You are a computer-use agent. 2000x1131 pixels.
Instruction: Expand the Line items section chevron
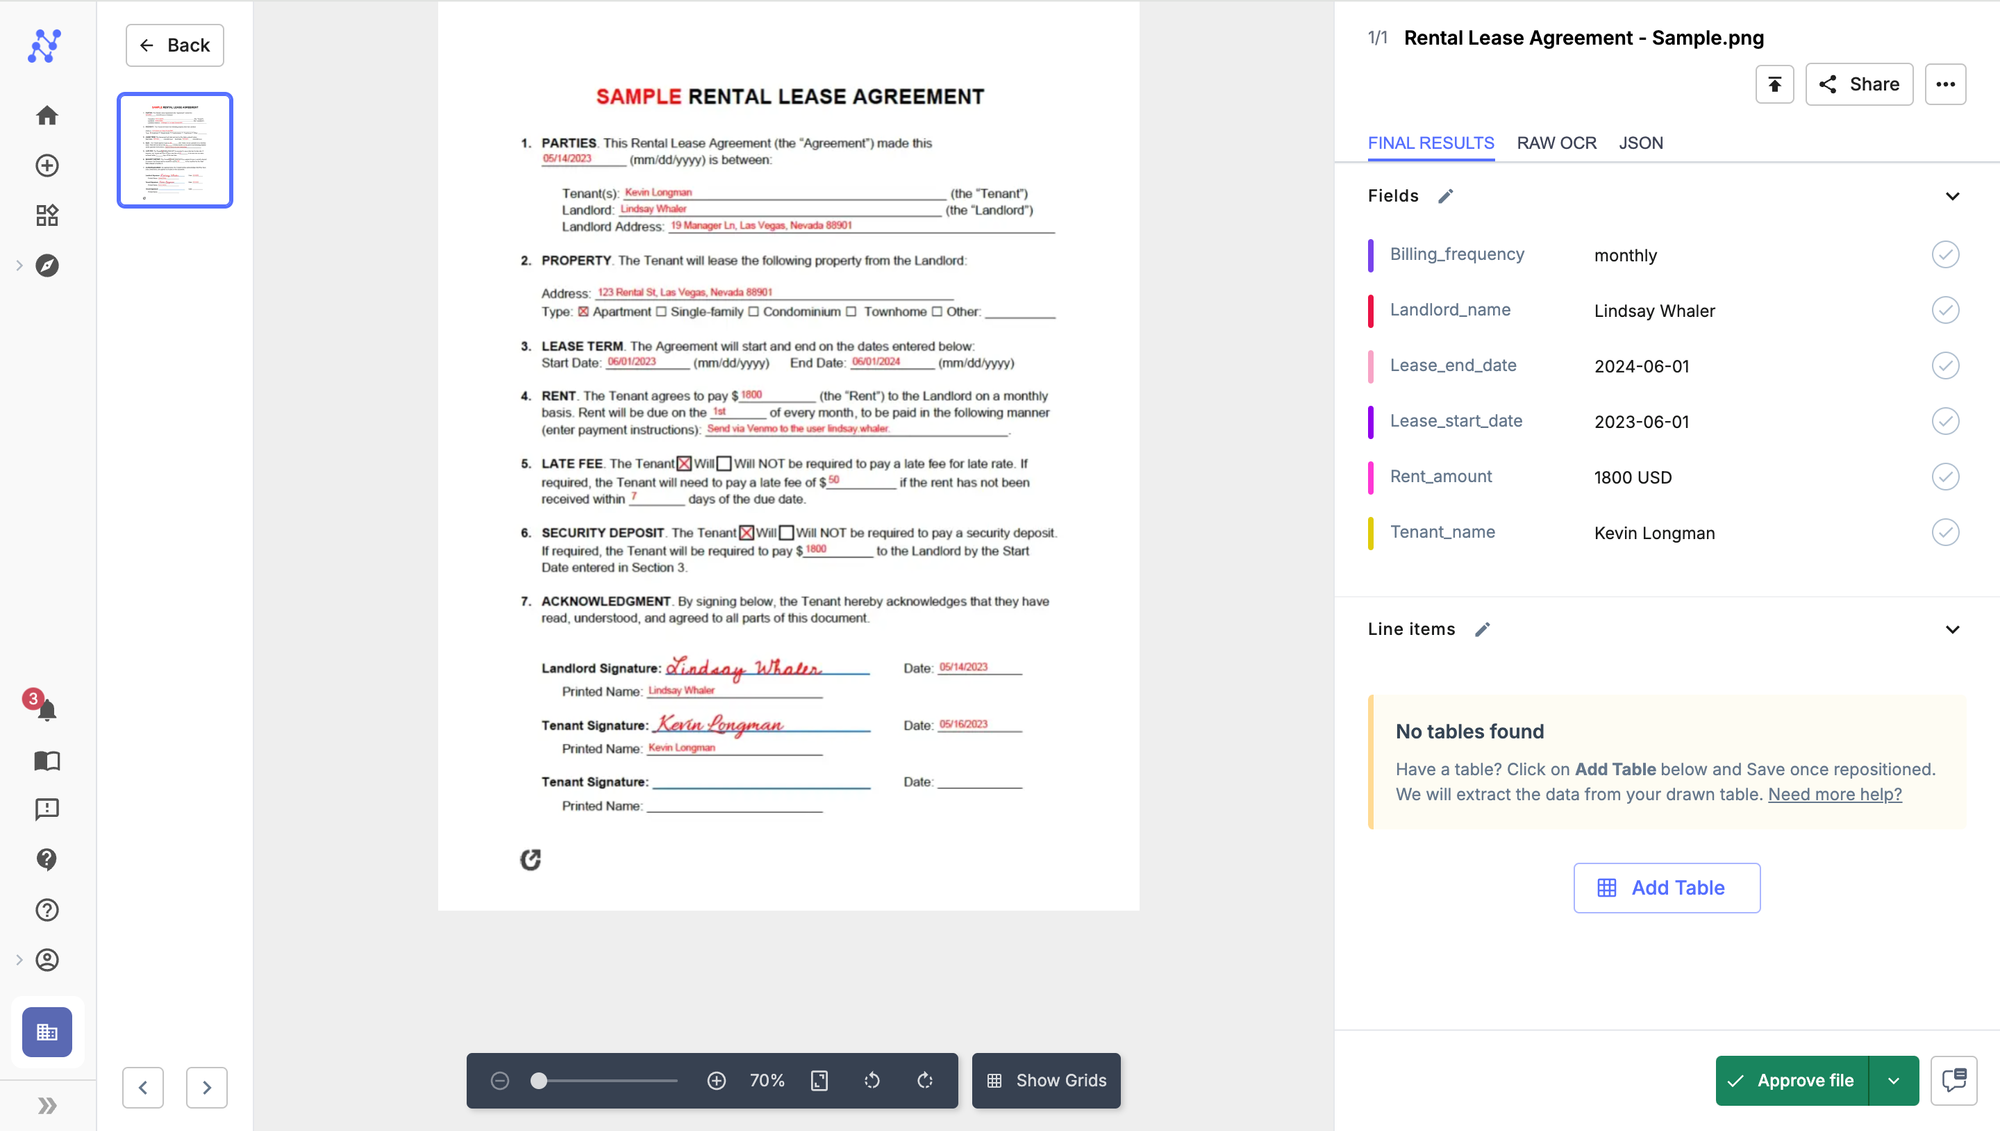tap(1952, 629)
